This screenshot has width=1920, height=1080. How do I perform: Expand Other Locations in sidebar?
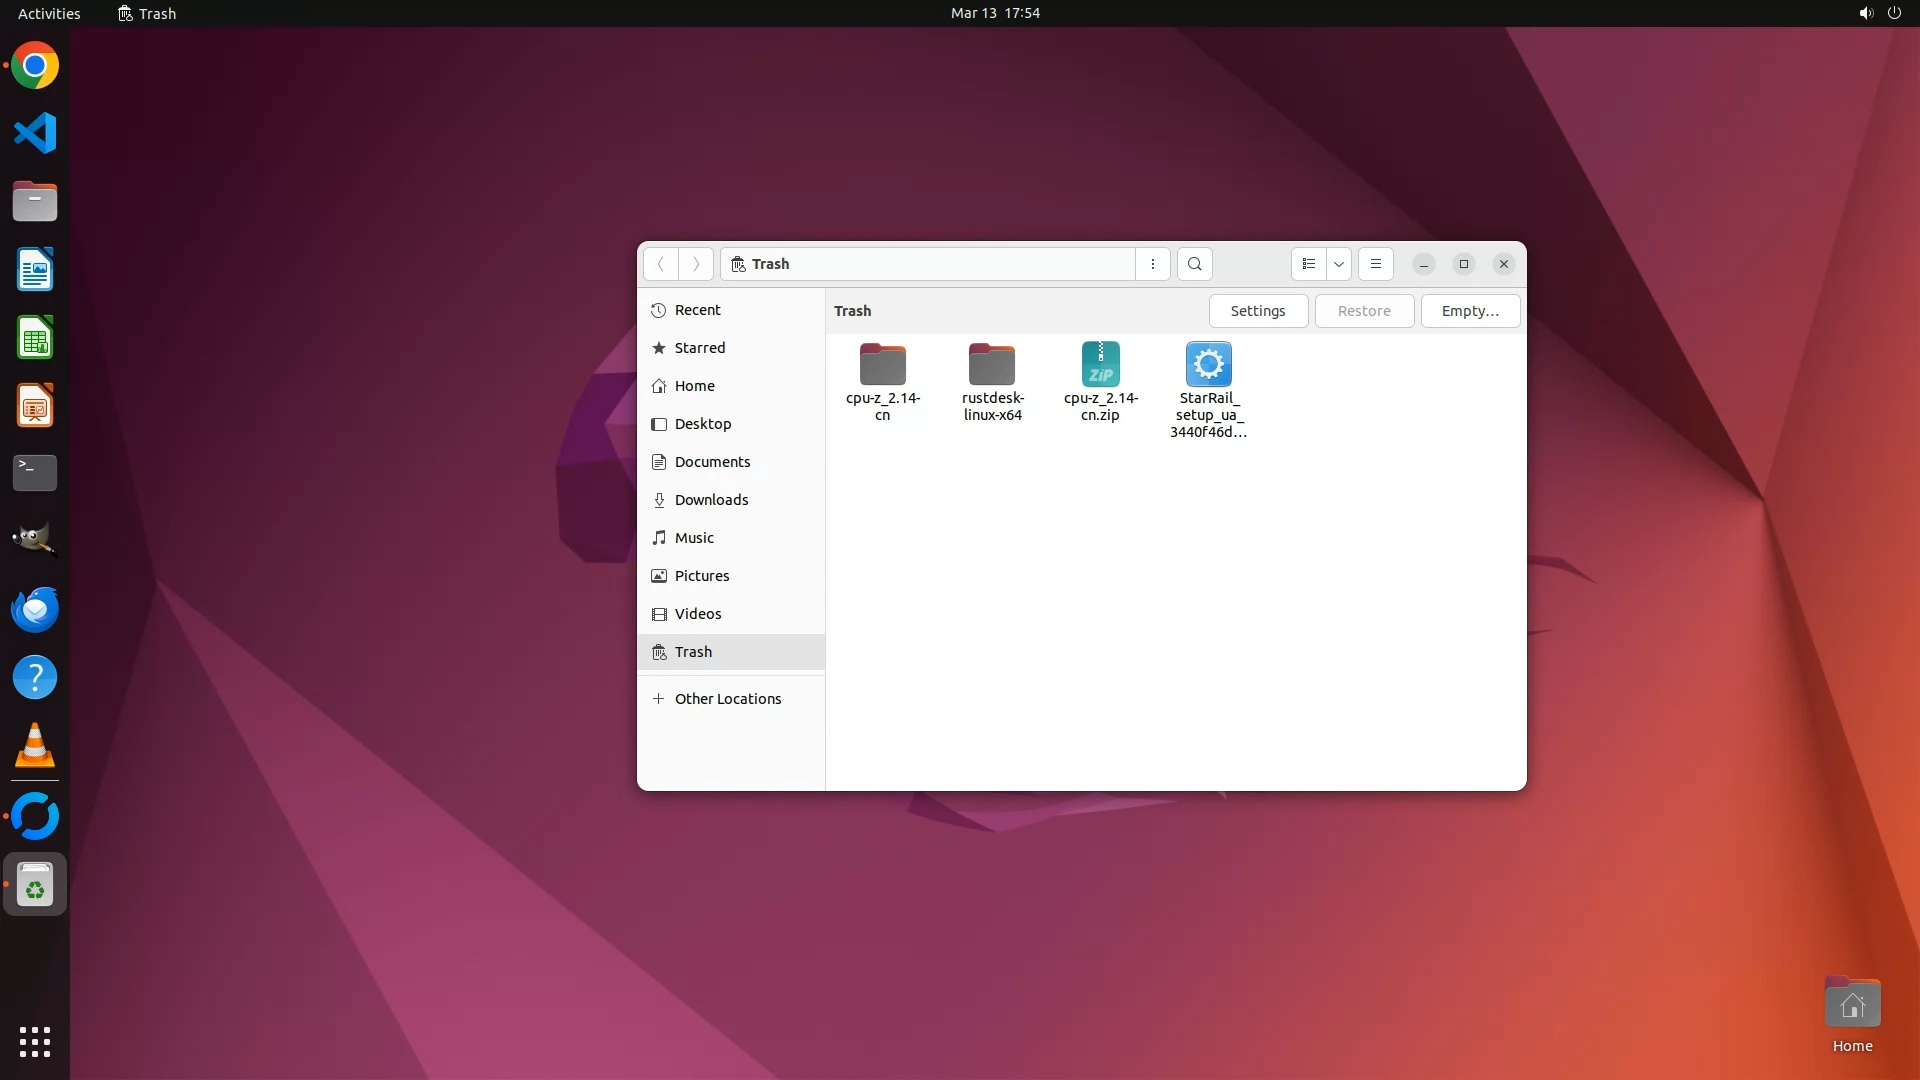point(727,699)
